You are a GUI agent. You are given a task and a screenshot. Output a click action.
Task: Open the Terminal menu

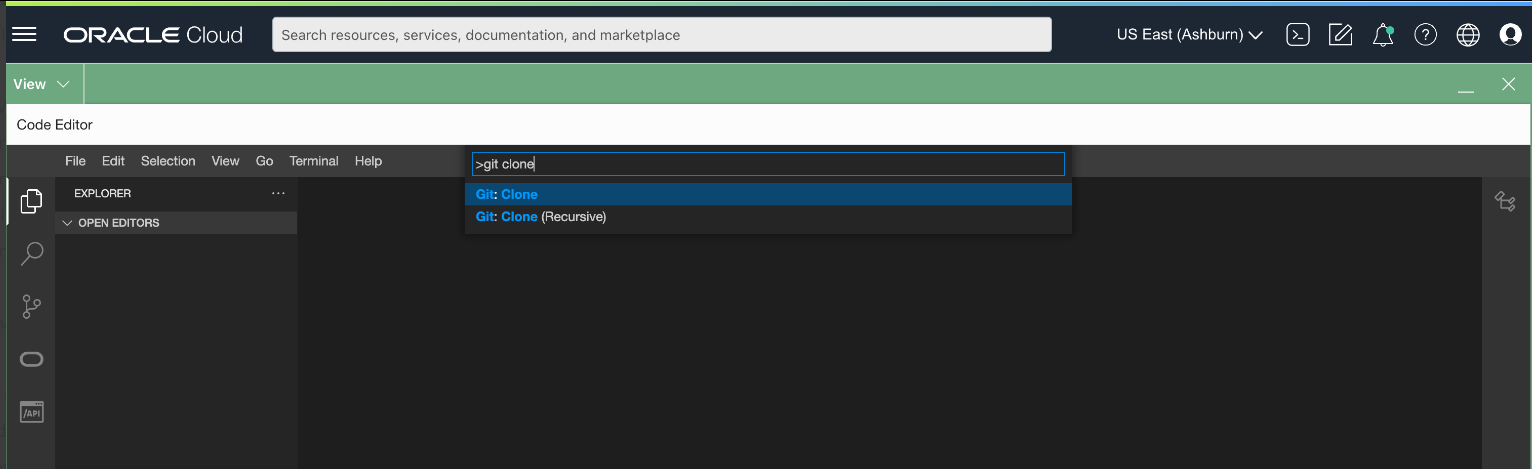click(314, 161)
